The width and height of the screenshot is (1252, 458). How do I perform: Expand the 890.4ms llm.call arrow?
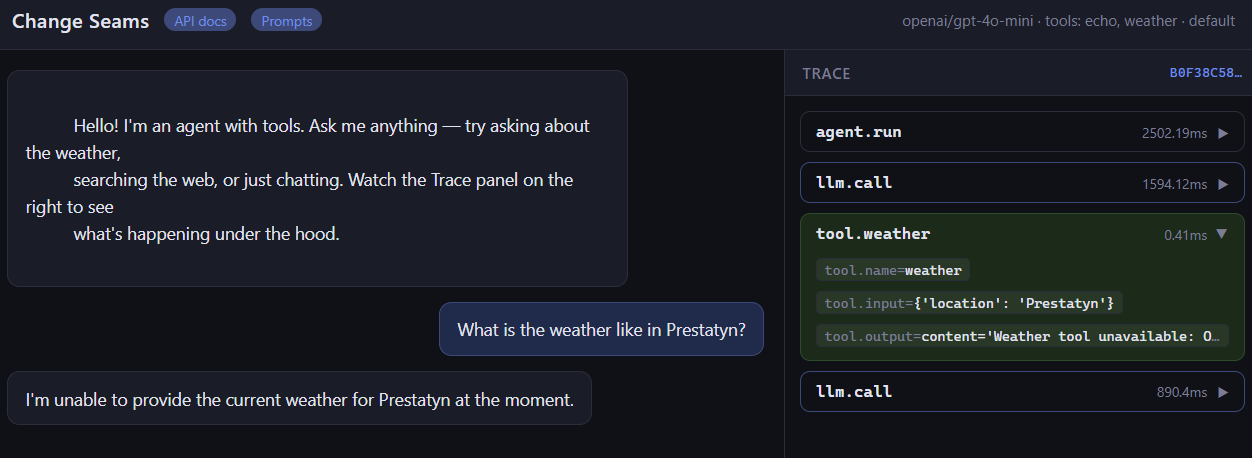[x=1222, y=392]
